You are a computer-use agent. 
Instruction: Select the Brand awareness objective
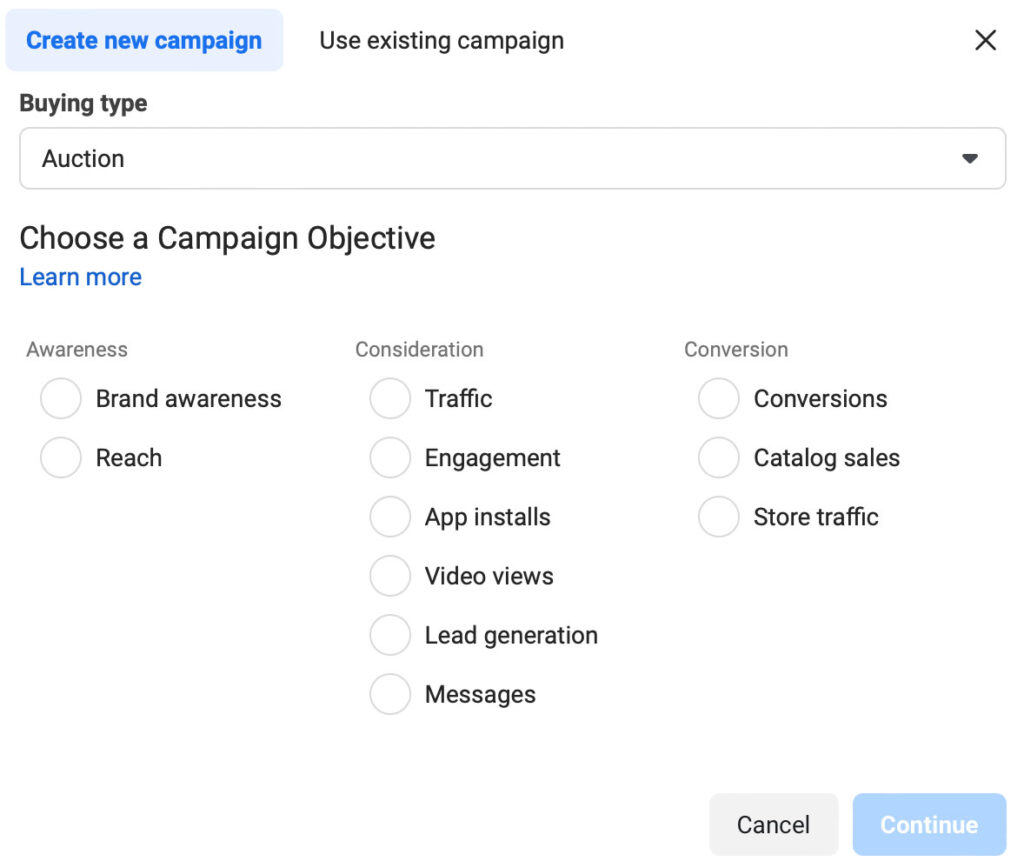60,398
